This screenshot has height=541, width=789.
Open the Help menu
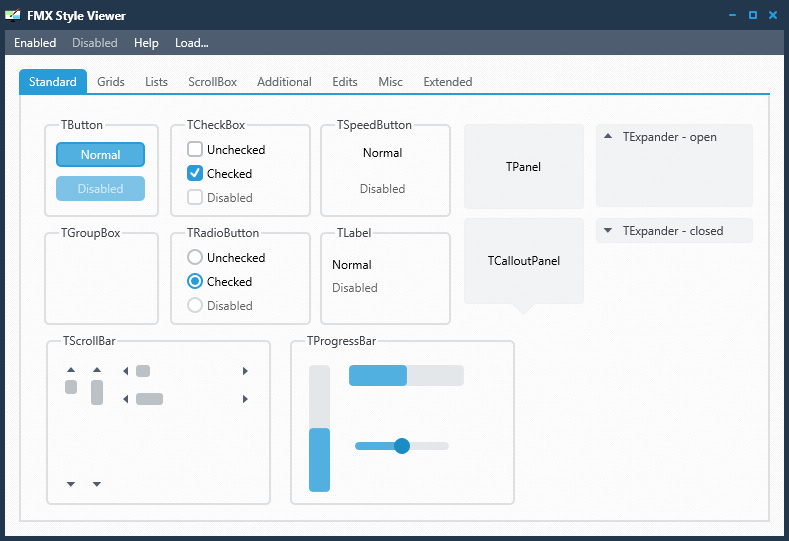[x=146, y=43]
